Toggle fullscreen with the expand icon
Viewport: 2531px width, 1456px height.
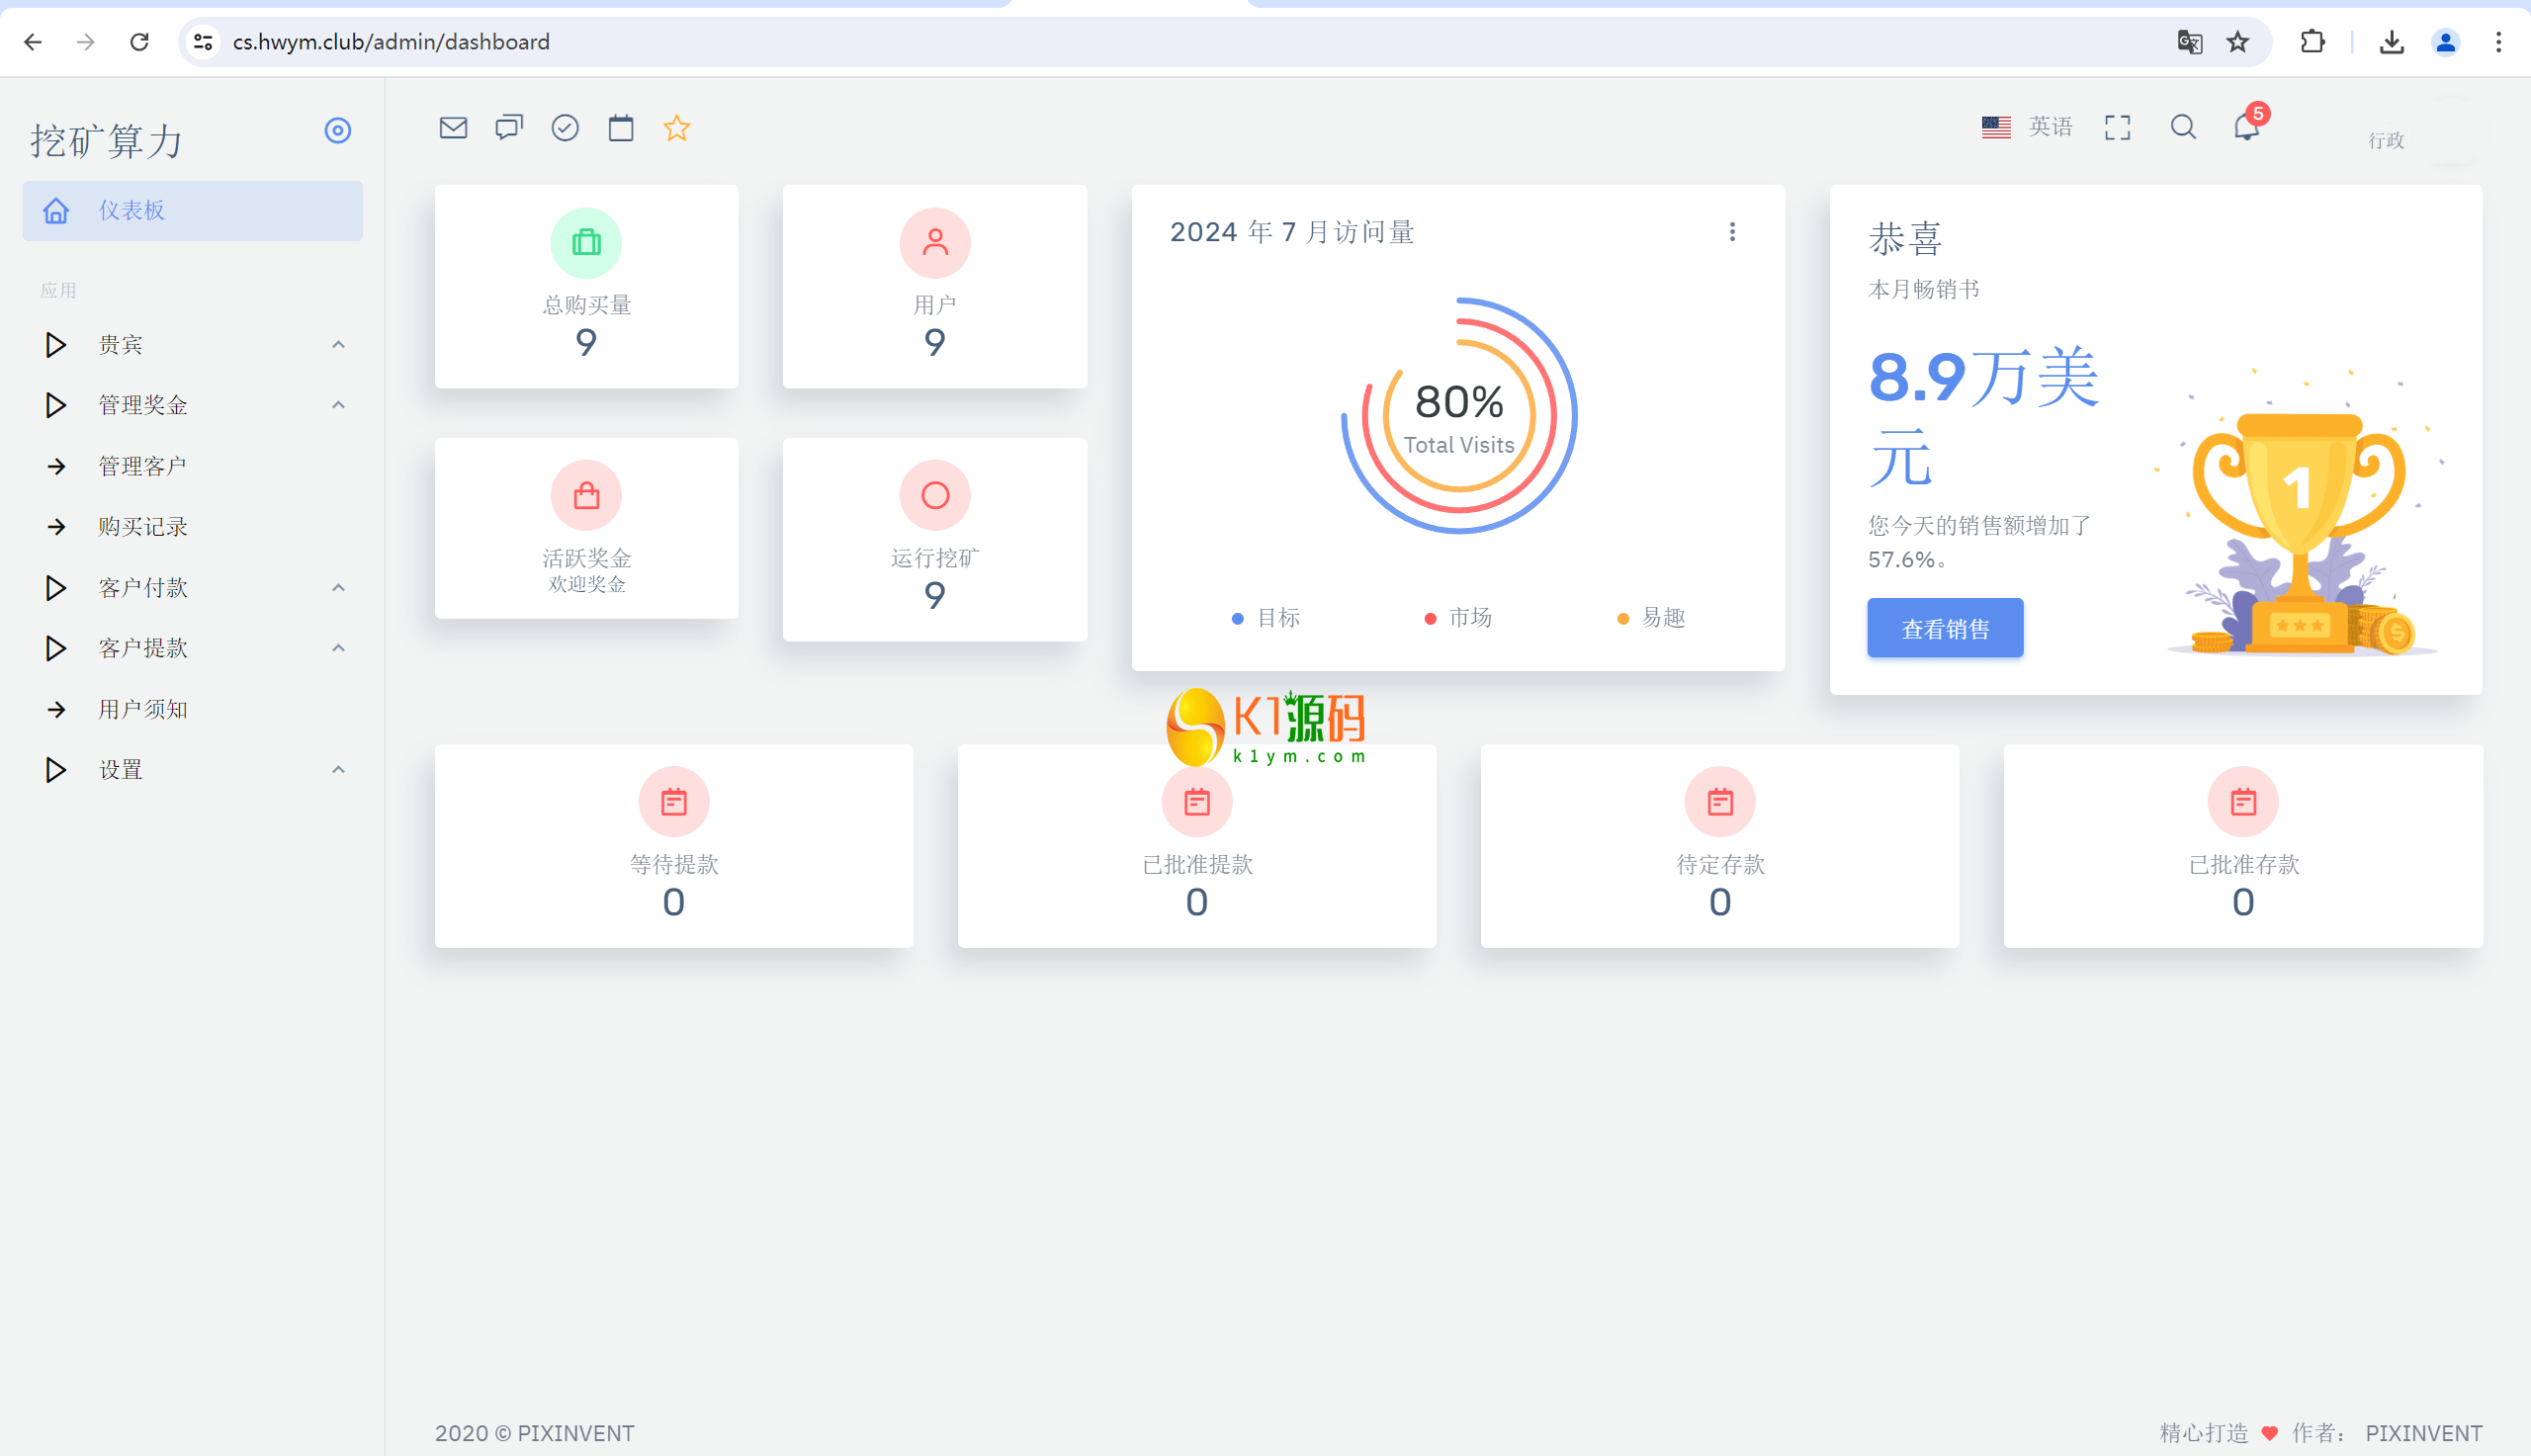(2117, 127)
